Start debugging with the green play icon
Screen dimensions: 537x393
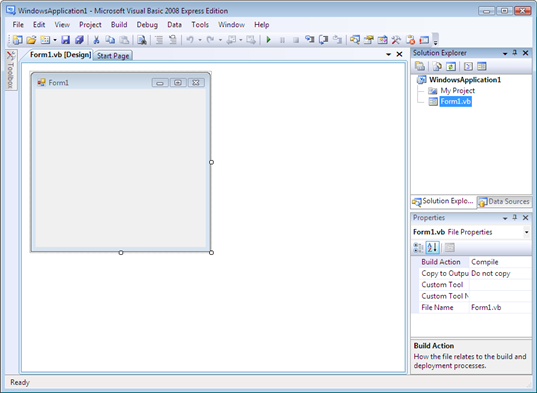coord(268,40)
